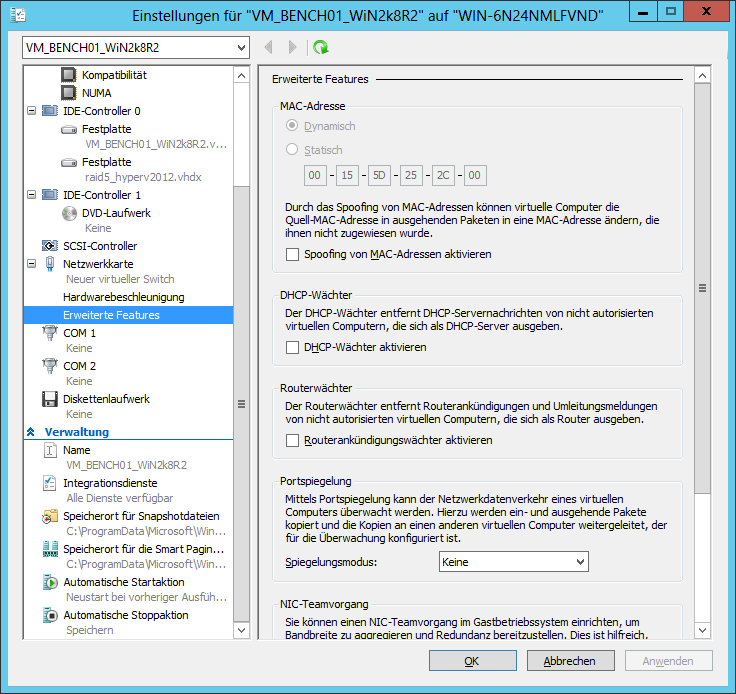
Task: Click the COM 1 port icon
Action: 49,335
